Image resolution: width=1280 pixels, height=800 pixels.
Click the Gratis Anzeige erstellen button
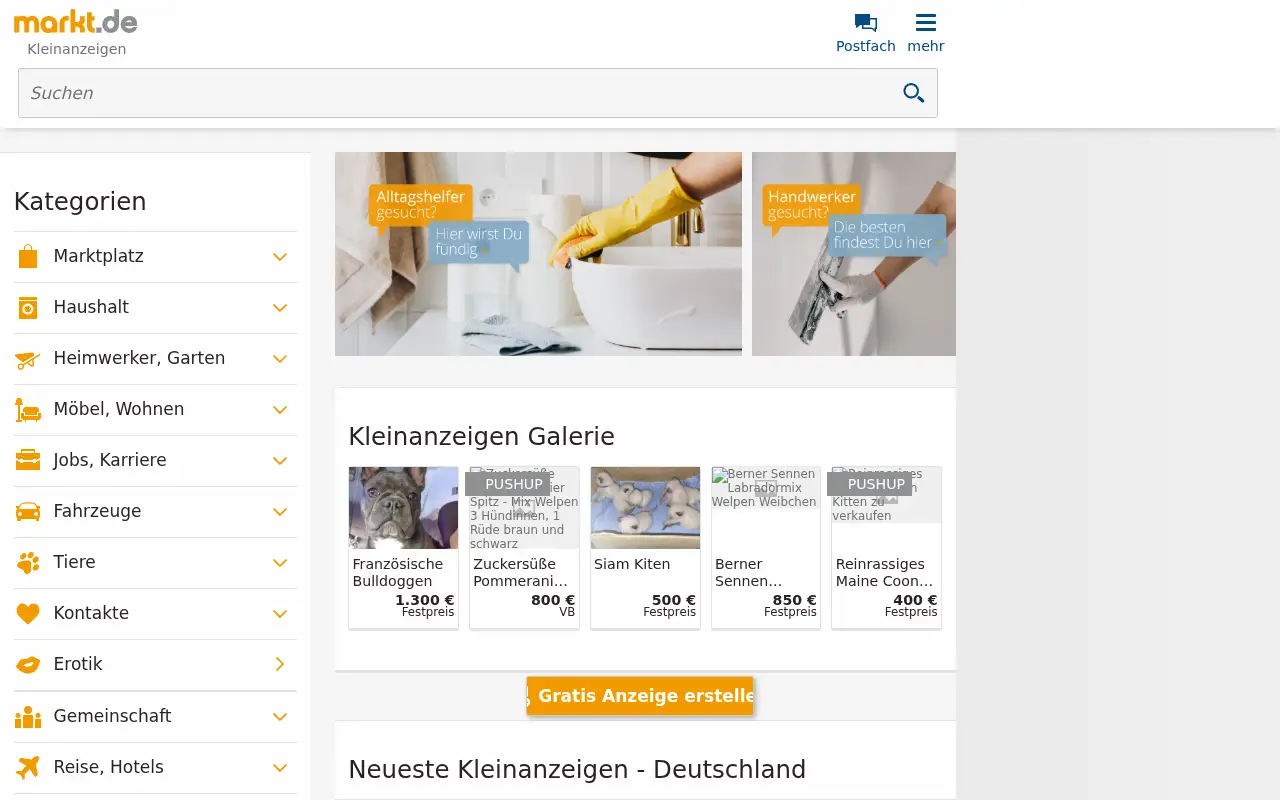[640, 696]
